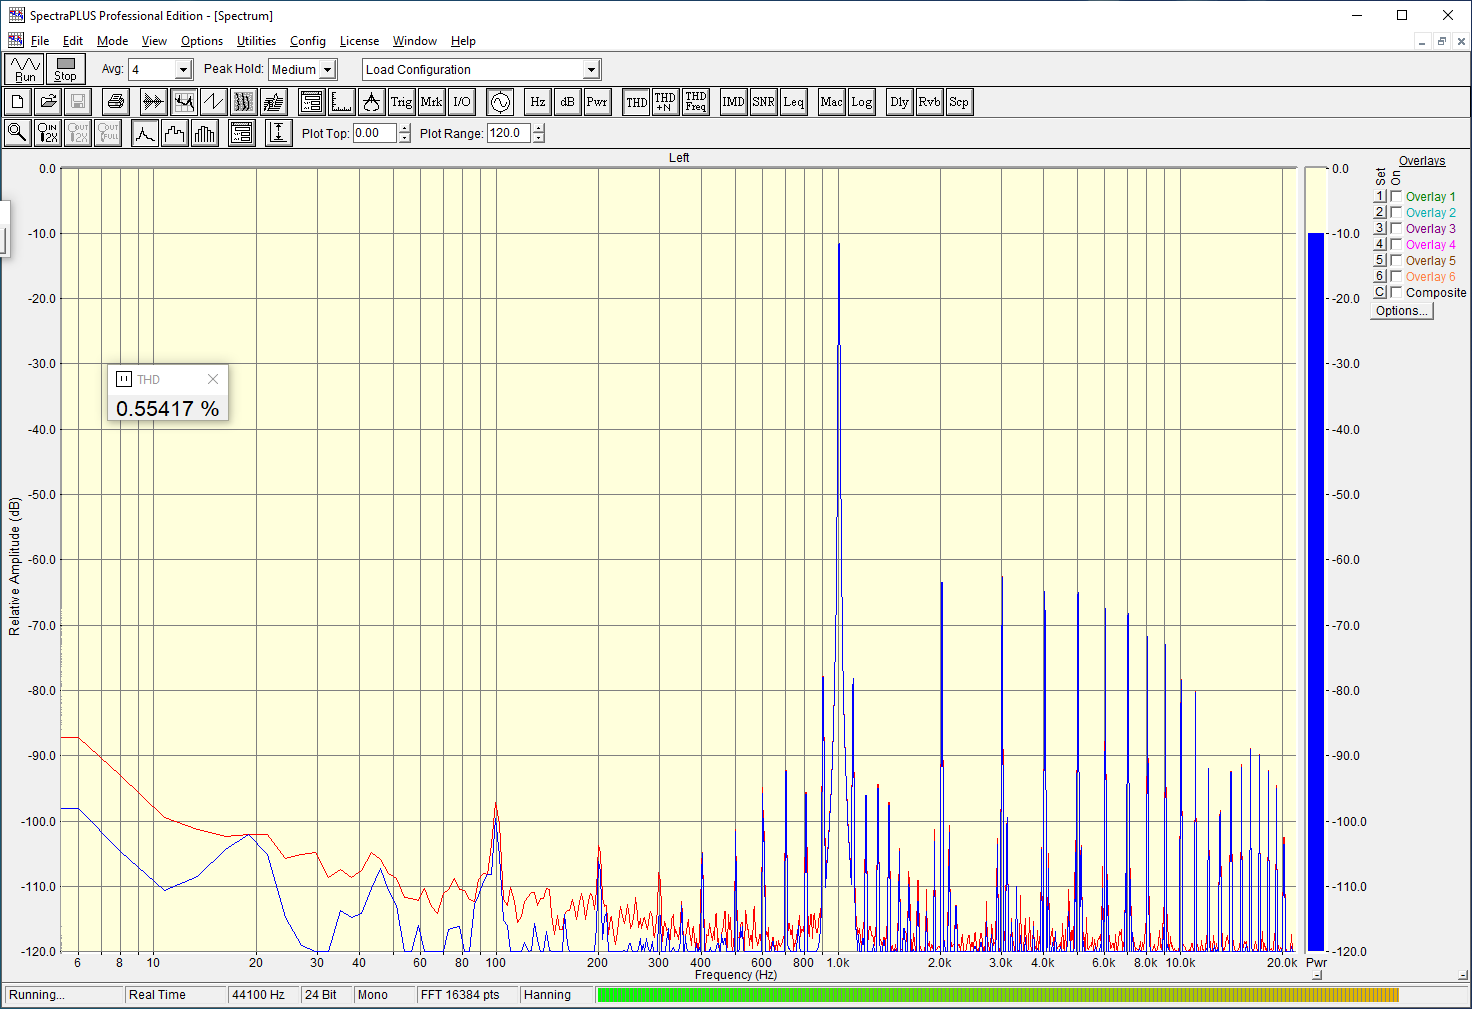The image size is (1472, 1009).
Task: Toggle the THD measurement button
Action: (x=636, y=102)
